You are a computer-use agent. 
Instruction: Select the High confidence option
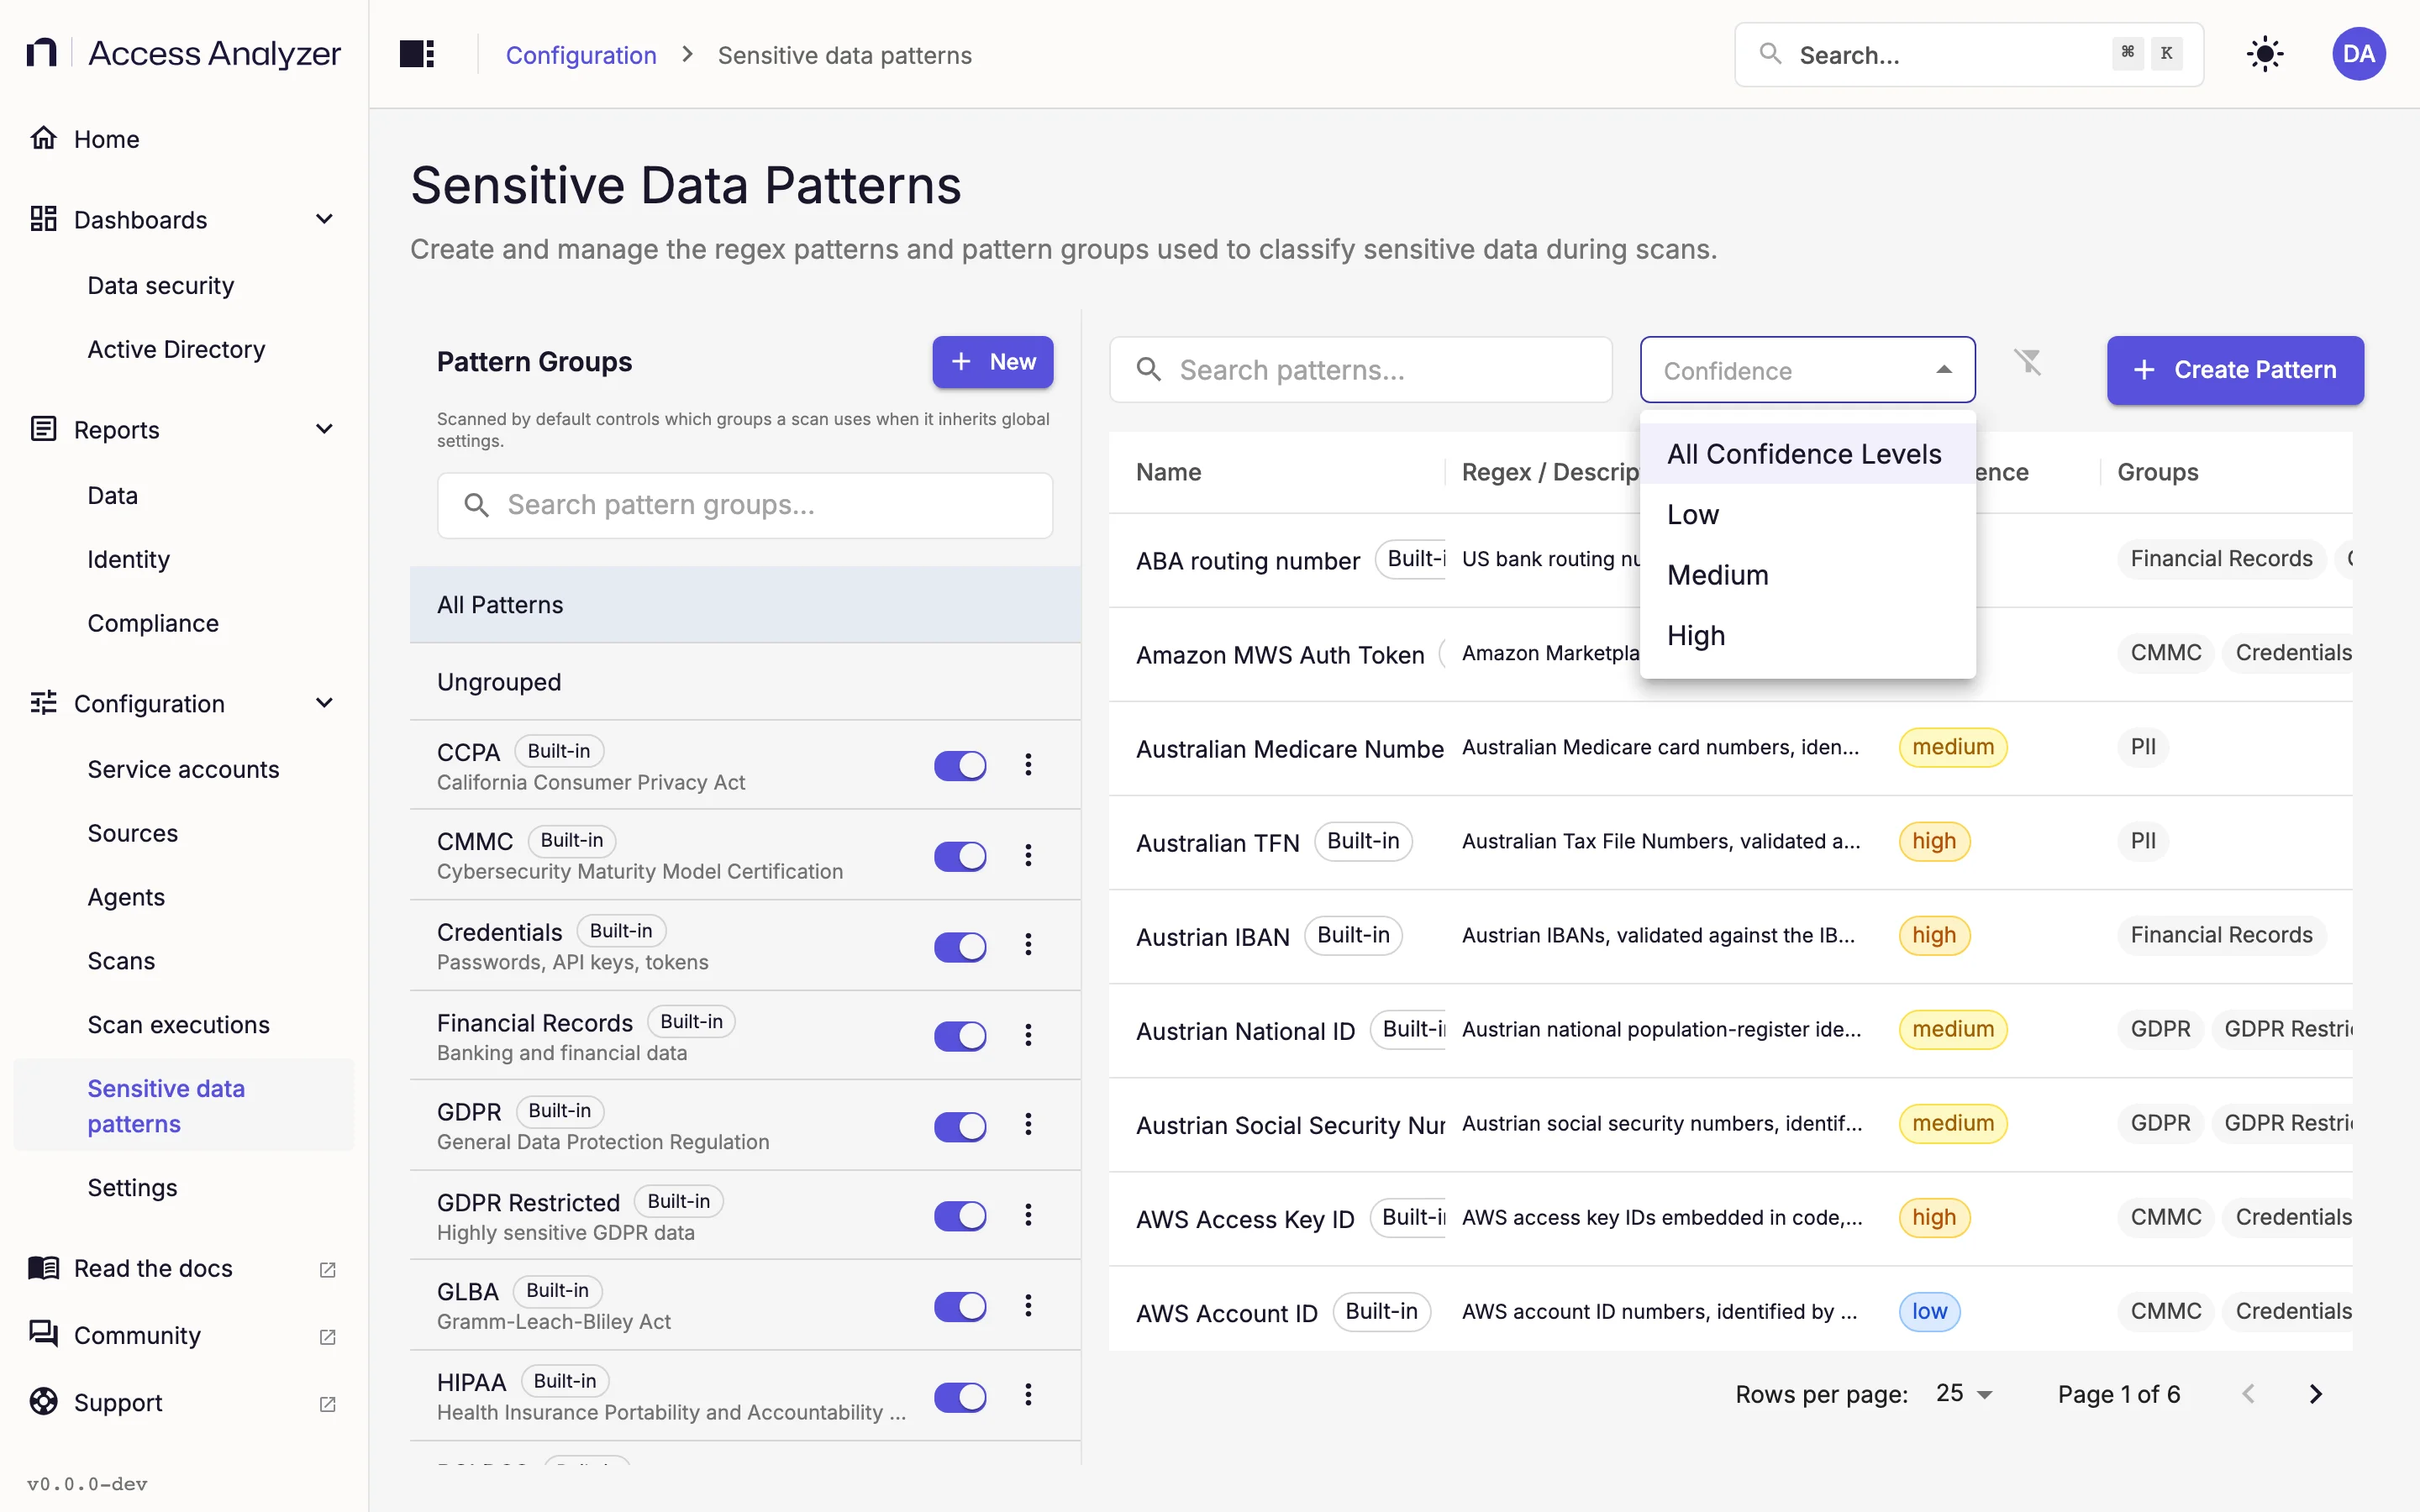[1807, 636]
